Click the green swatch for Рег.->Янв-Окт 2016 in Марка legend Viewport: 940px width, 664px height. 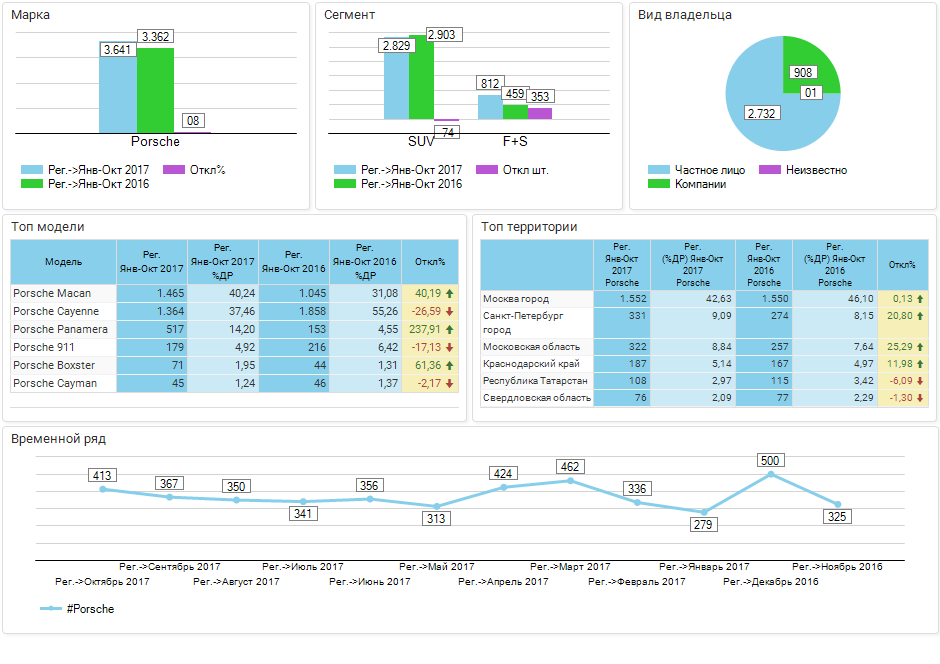coord(32,184)
